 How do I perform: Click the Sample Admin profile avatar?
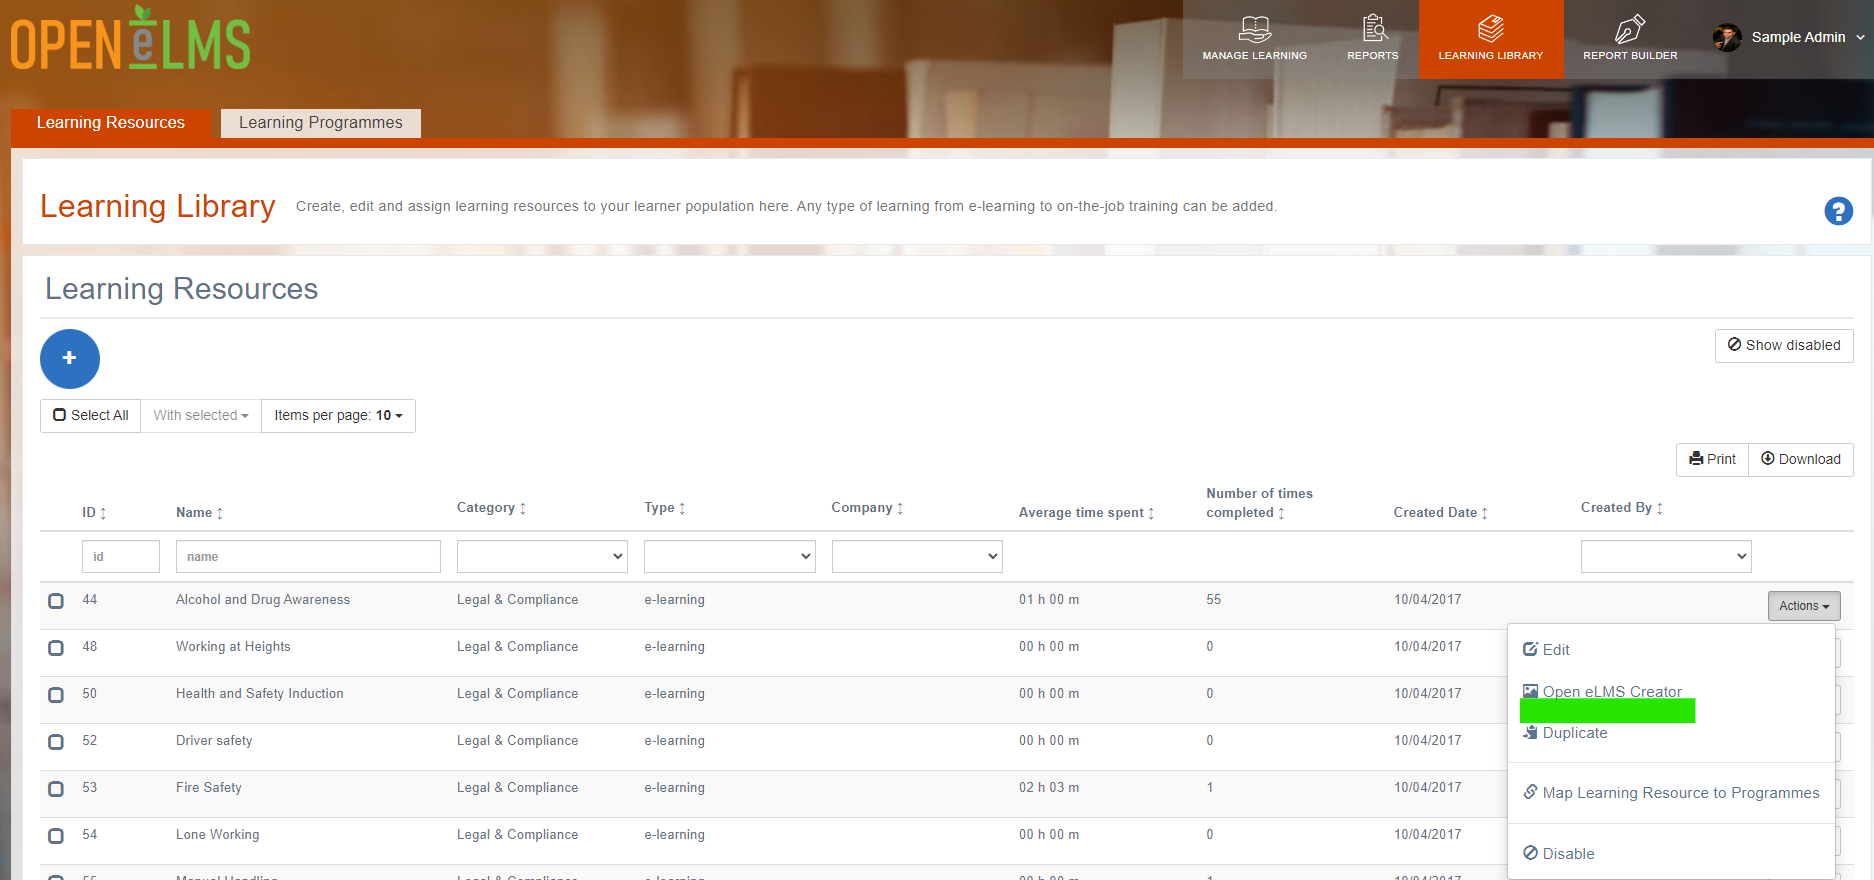tap(1727, 37)
